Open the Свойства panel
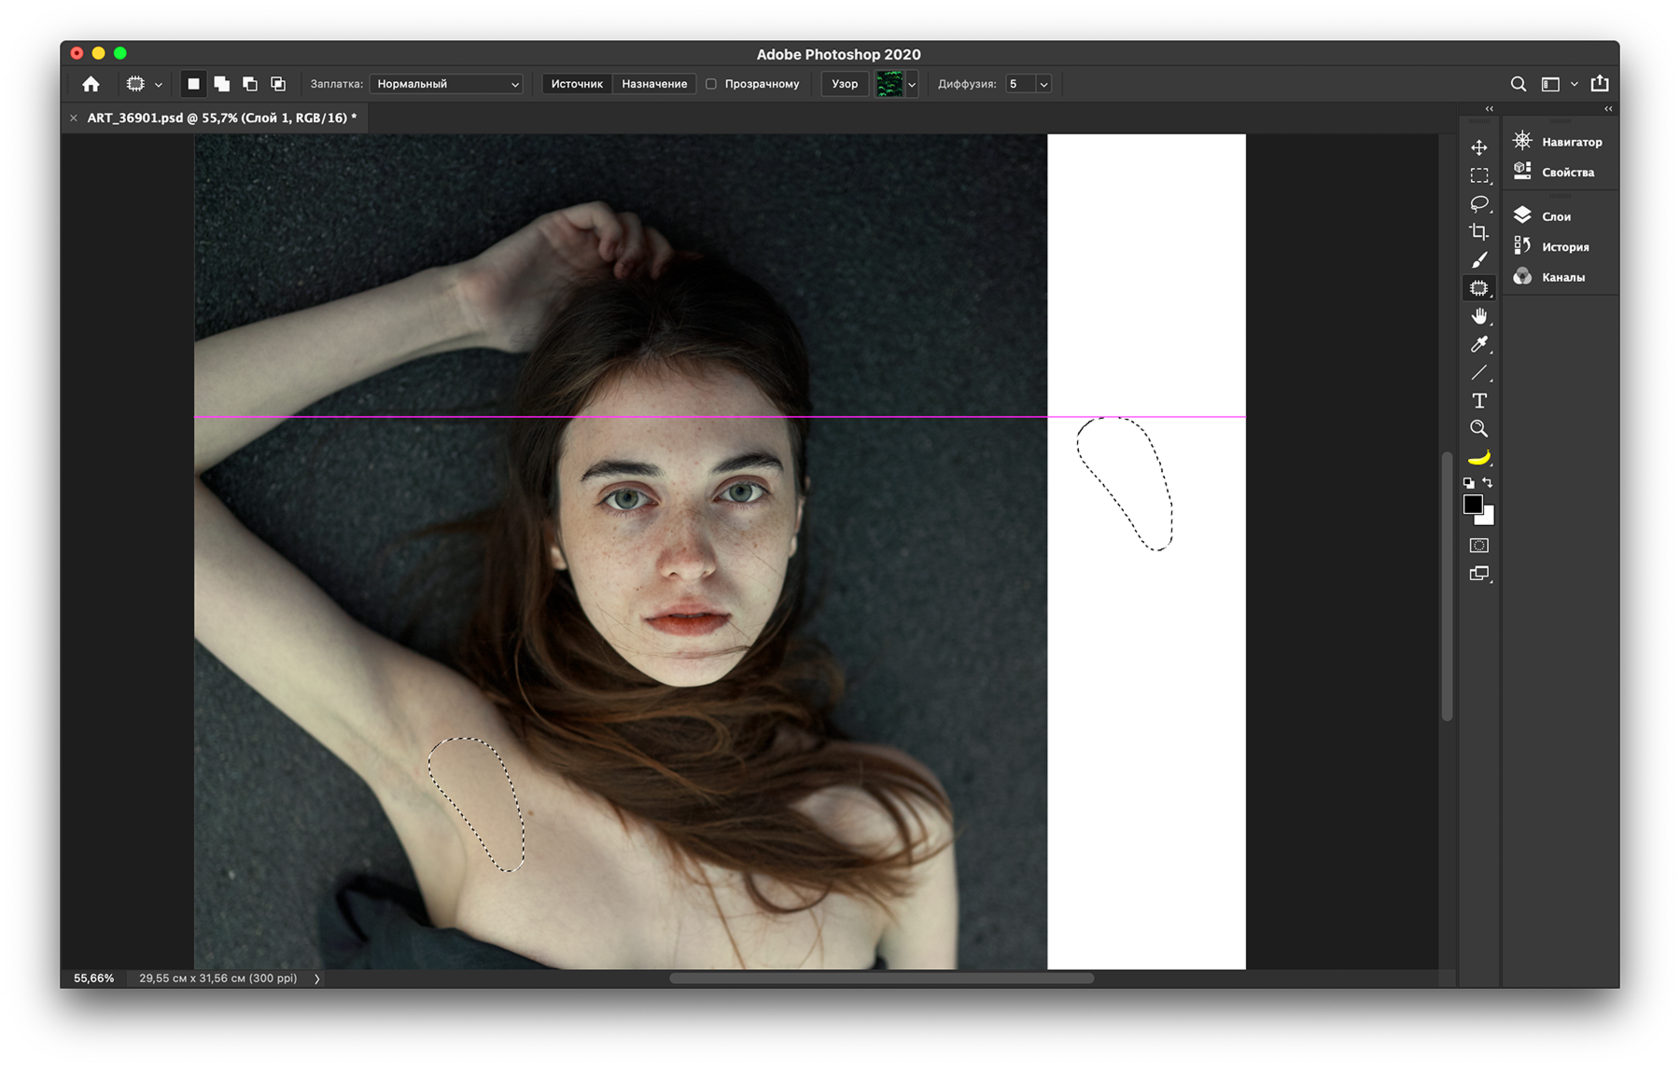1680x1068 pixels. tap(1554, 172)
